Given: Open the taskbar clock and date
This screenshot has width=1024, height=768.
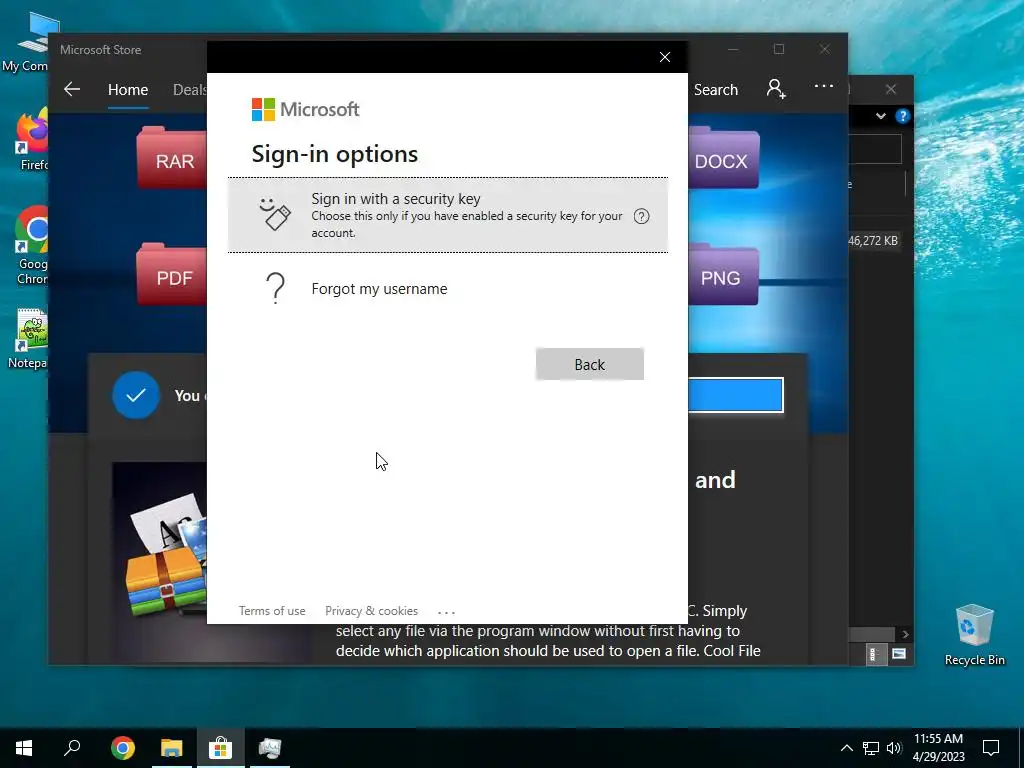Looking at the screenshot, I should [x=938, y=748].
